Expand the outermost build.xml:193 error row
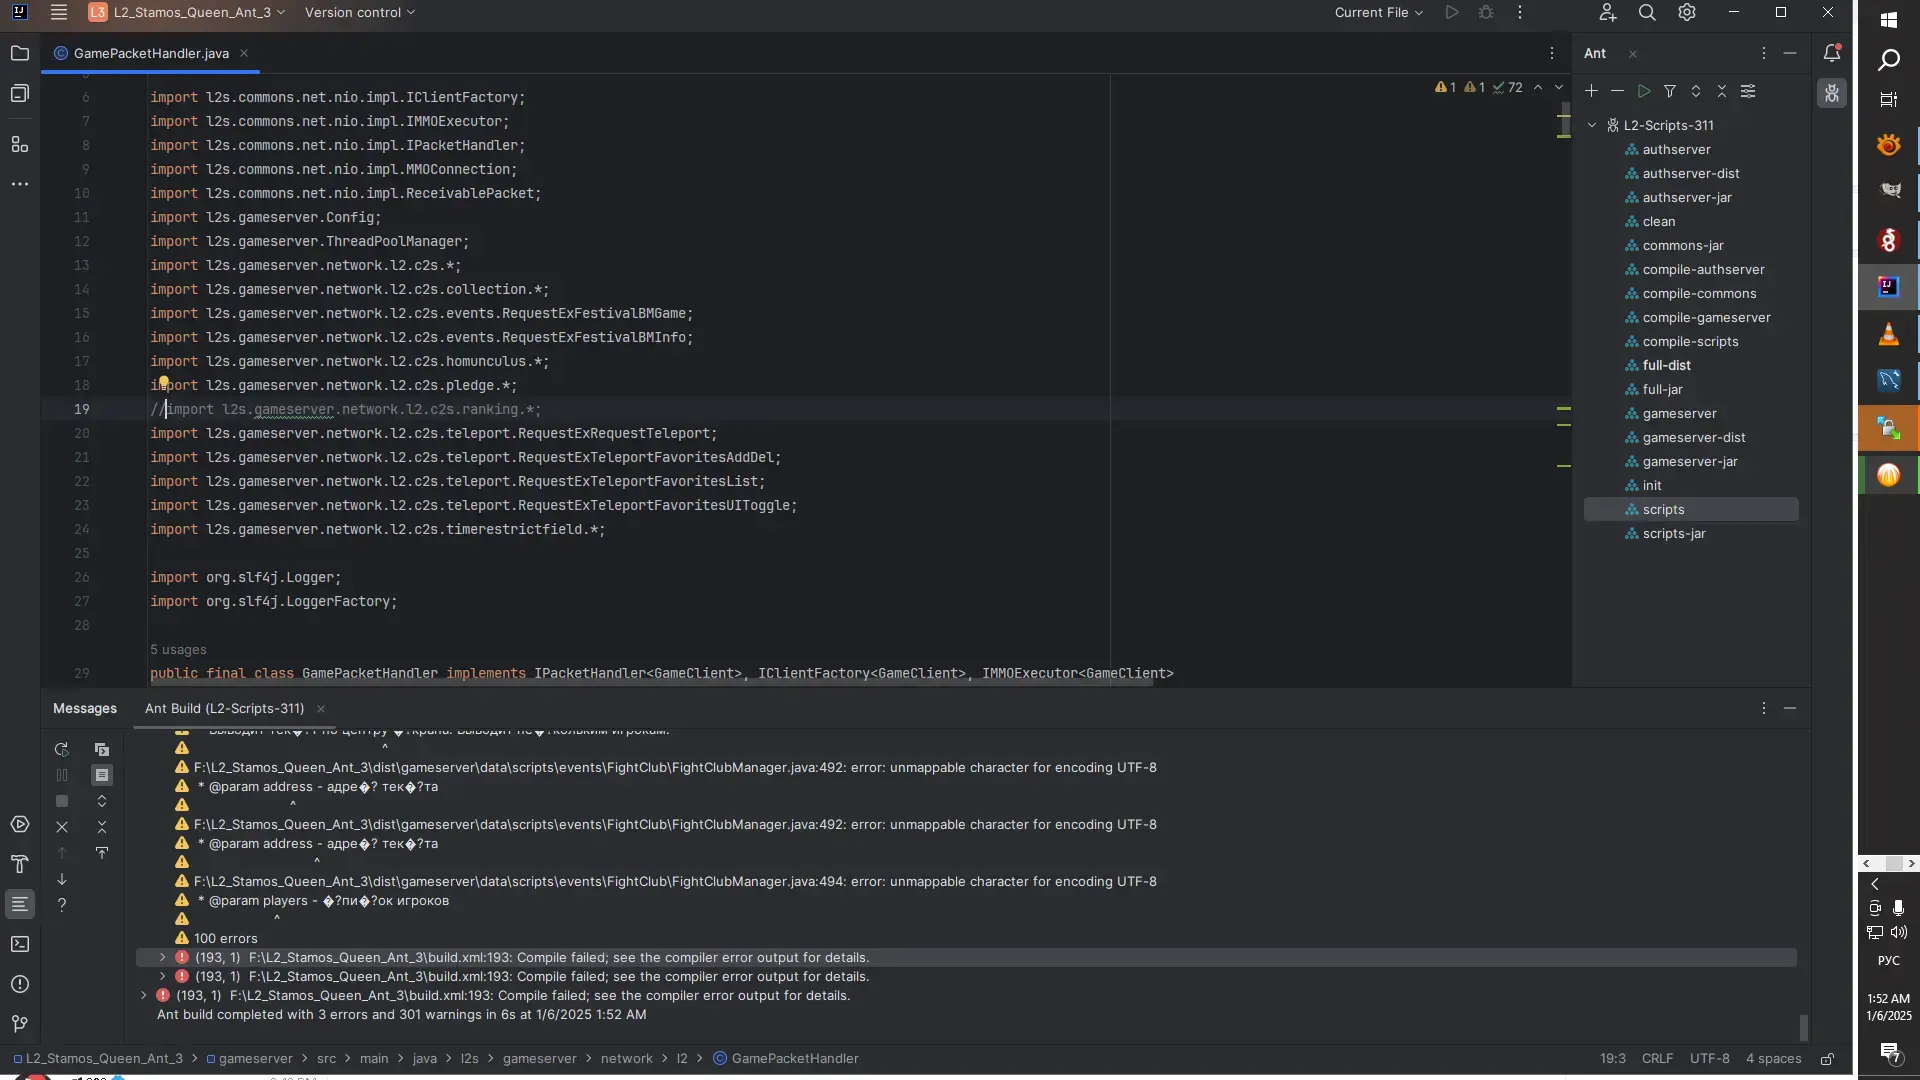 coord(143,995)
